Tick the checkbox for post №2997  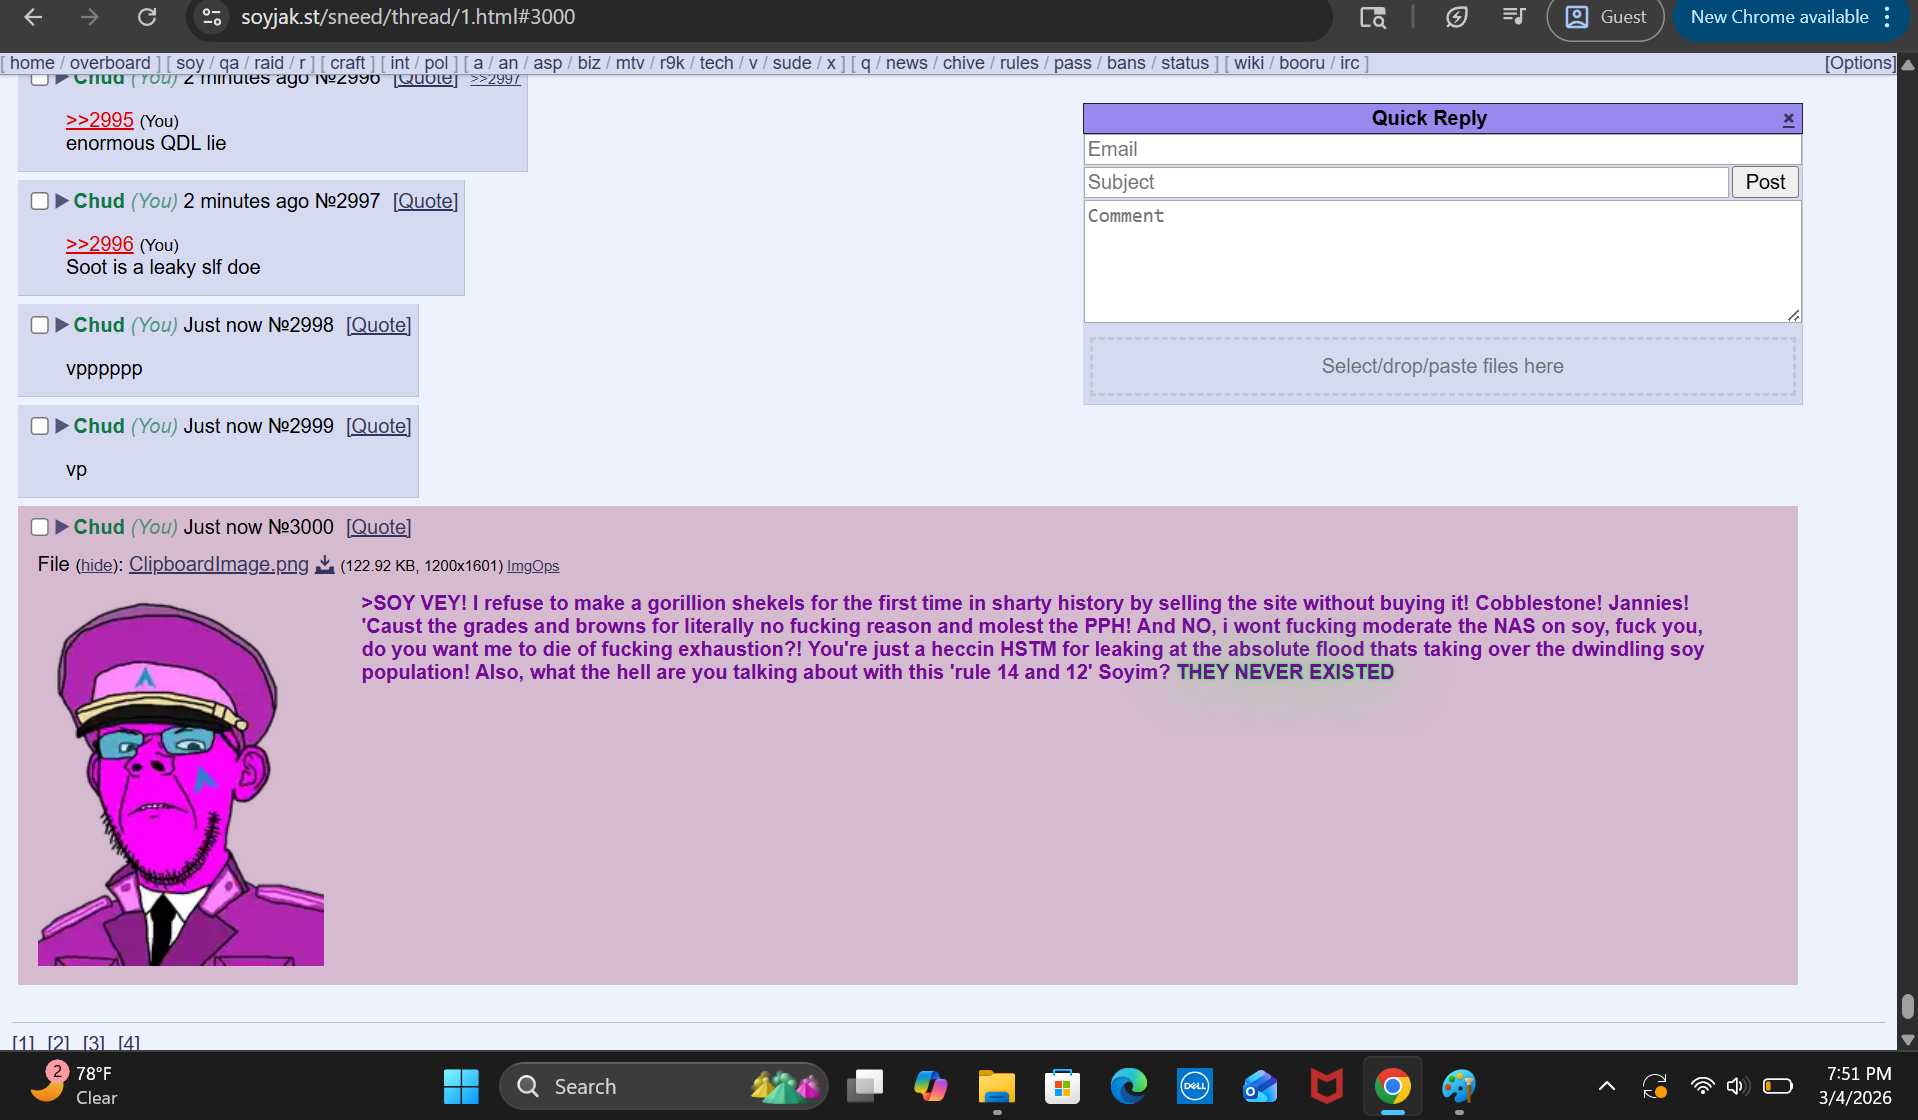(40, 201)
